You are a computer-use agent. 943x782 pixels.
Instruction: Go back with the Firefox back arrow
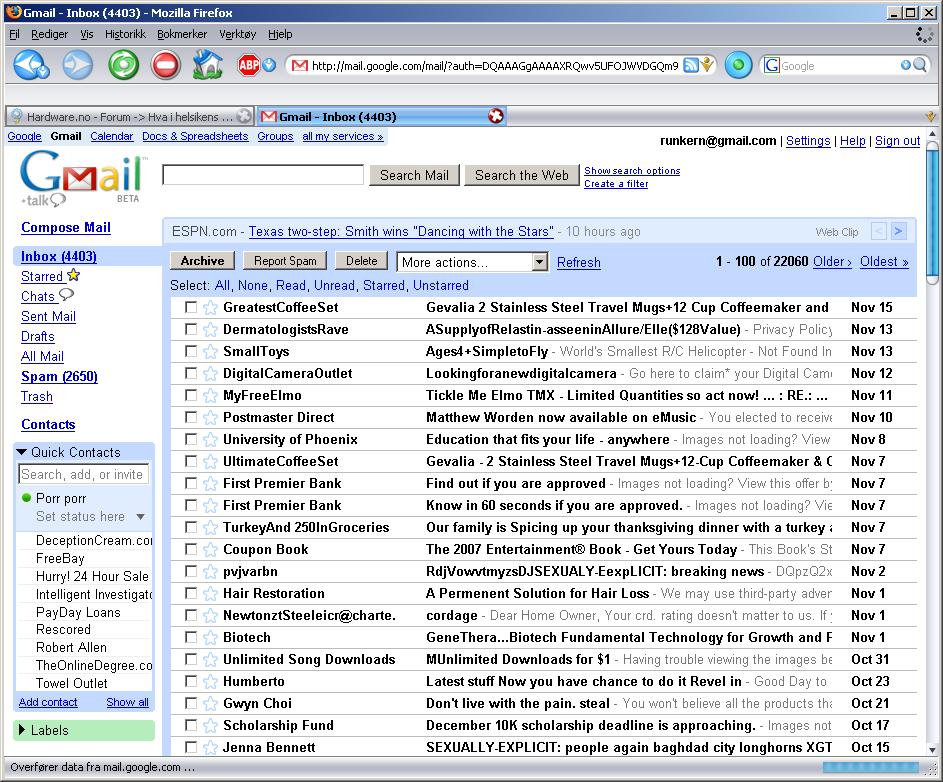pos(31,65)
